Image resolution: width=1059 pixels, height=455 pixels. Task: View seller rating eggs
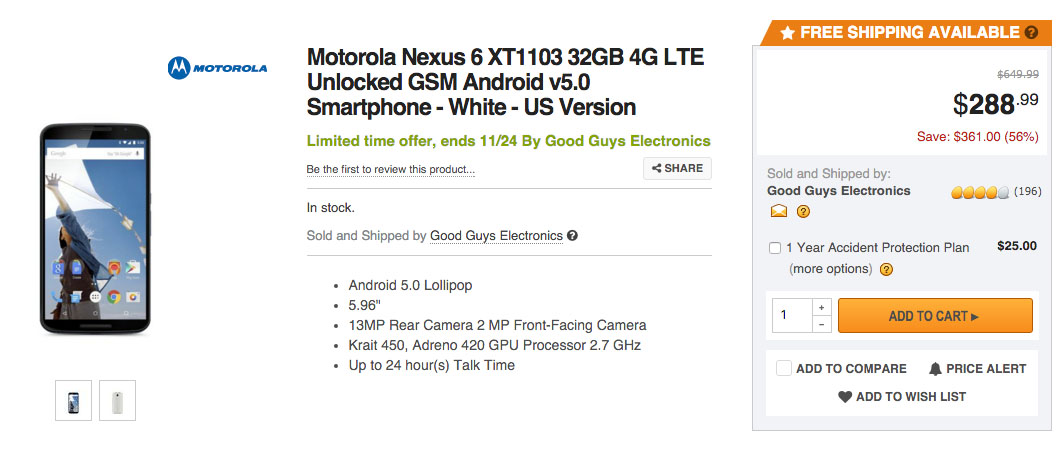tap(979, 191)
